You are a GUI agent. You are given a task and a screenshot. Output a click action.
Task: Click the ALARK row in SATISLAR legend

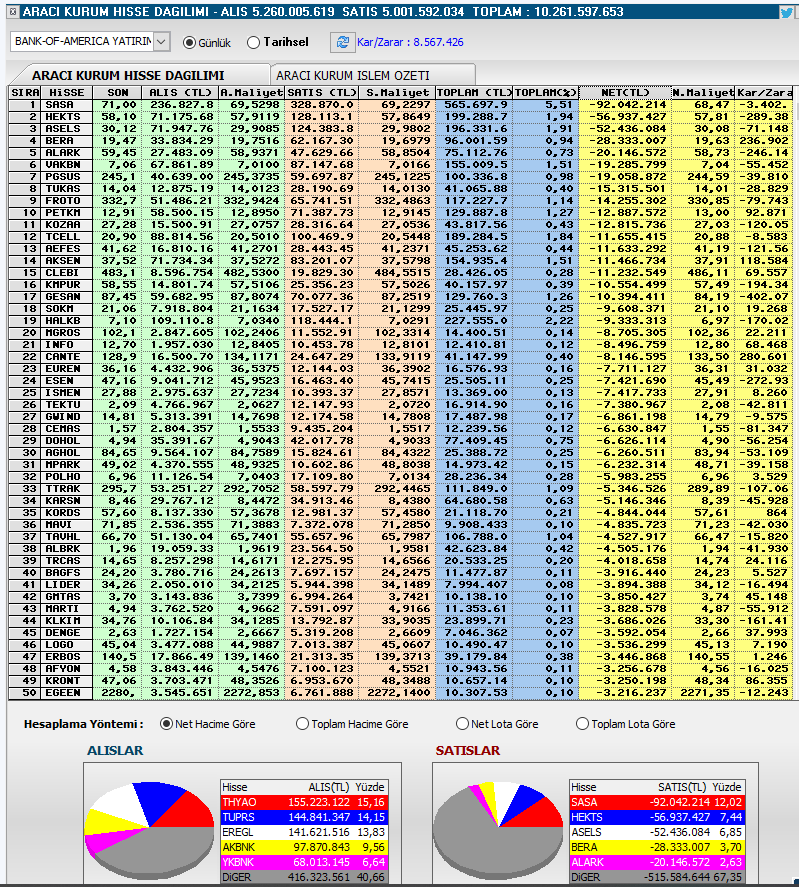click(657, 863)
